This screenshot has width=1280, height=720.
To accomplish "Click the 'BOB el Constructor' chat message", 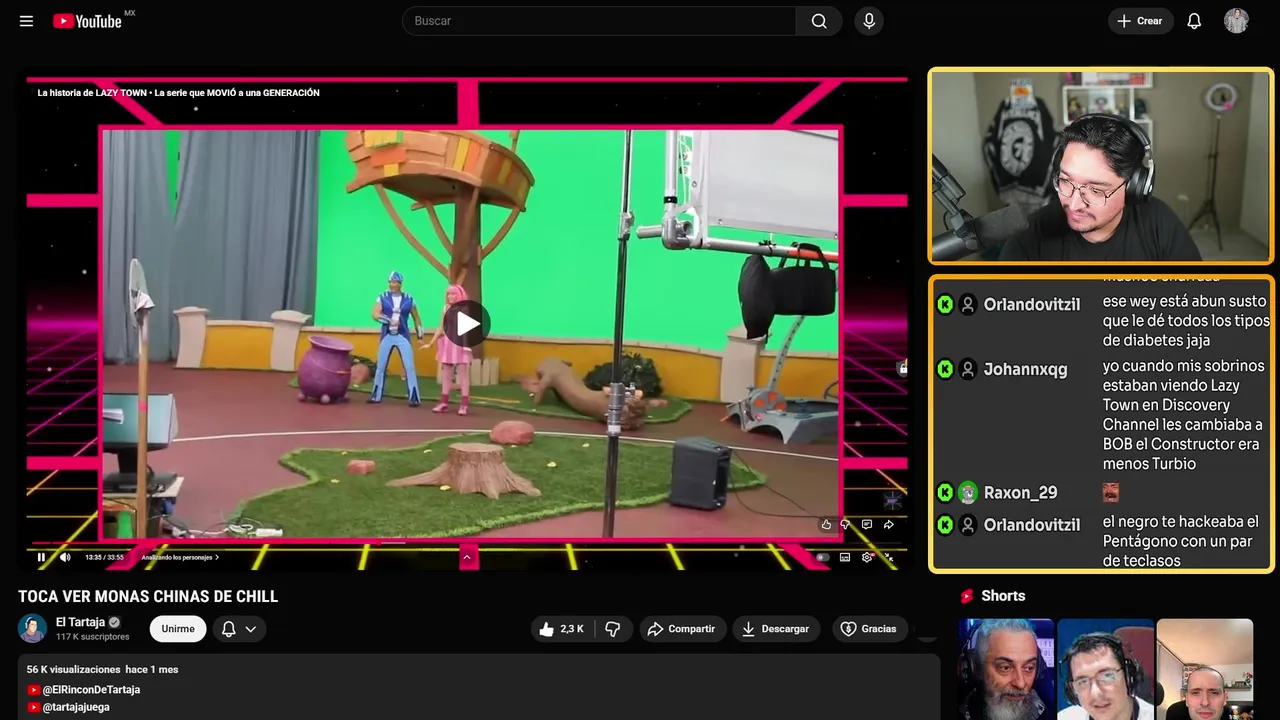I will tap(1183, 414).
